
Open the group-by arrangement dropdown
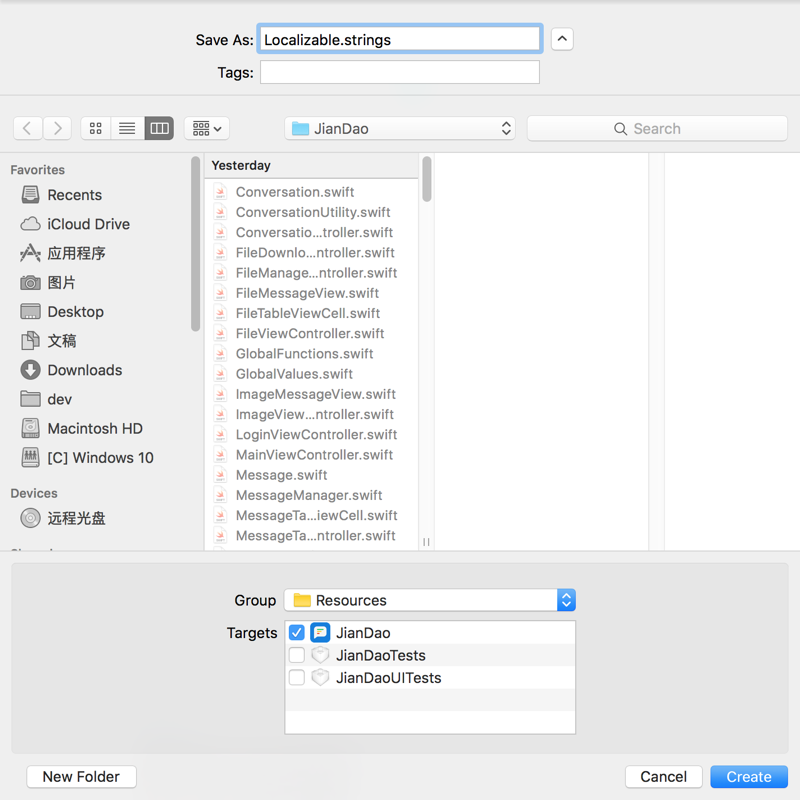click(207, 128)
